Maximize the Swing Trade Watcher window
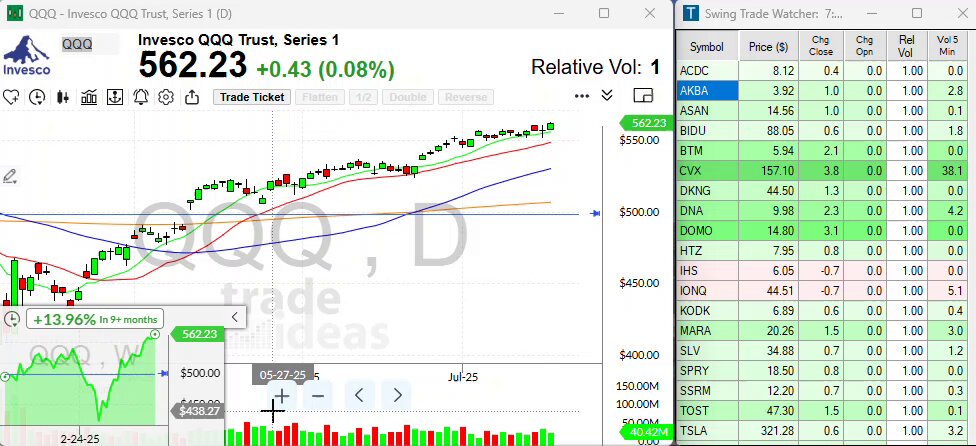The image size is (976, 446). point(916,13)
